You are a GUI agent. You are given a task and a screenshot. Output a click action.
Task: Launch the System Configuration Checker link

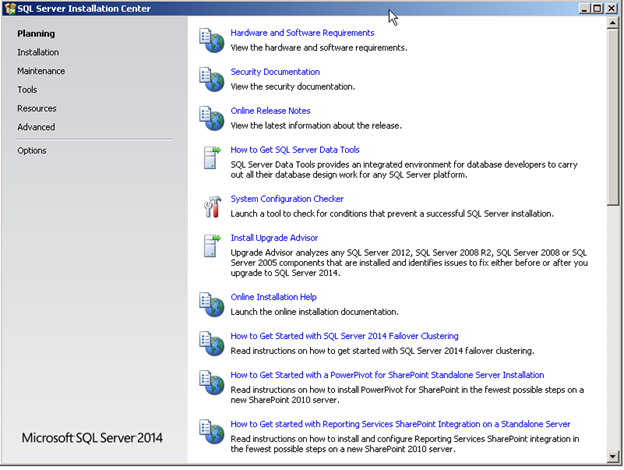click(x=287, y=199)
